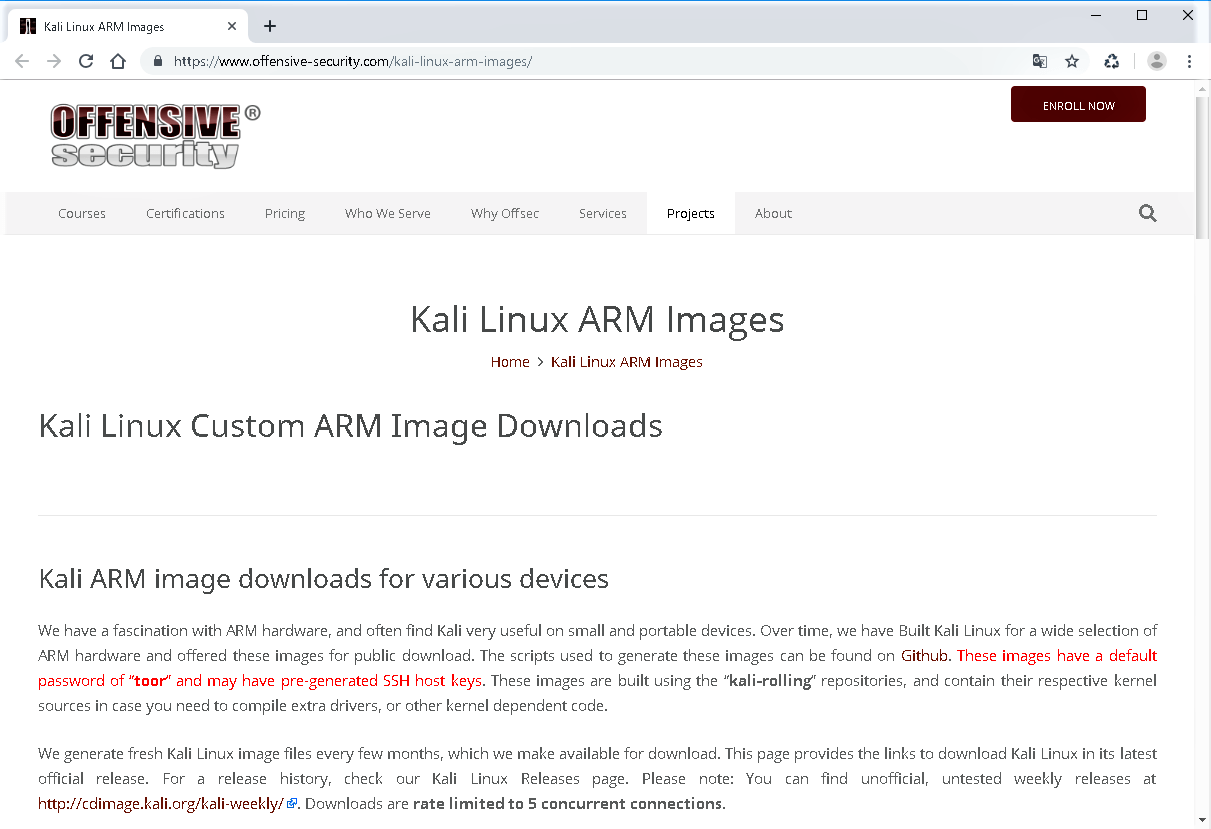The image size is (1211, 829).
Task: Reload the current page
Action: pos(86,61)
